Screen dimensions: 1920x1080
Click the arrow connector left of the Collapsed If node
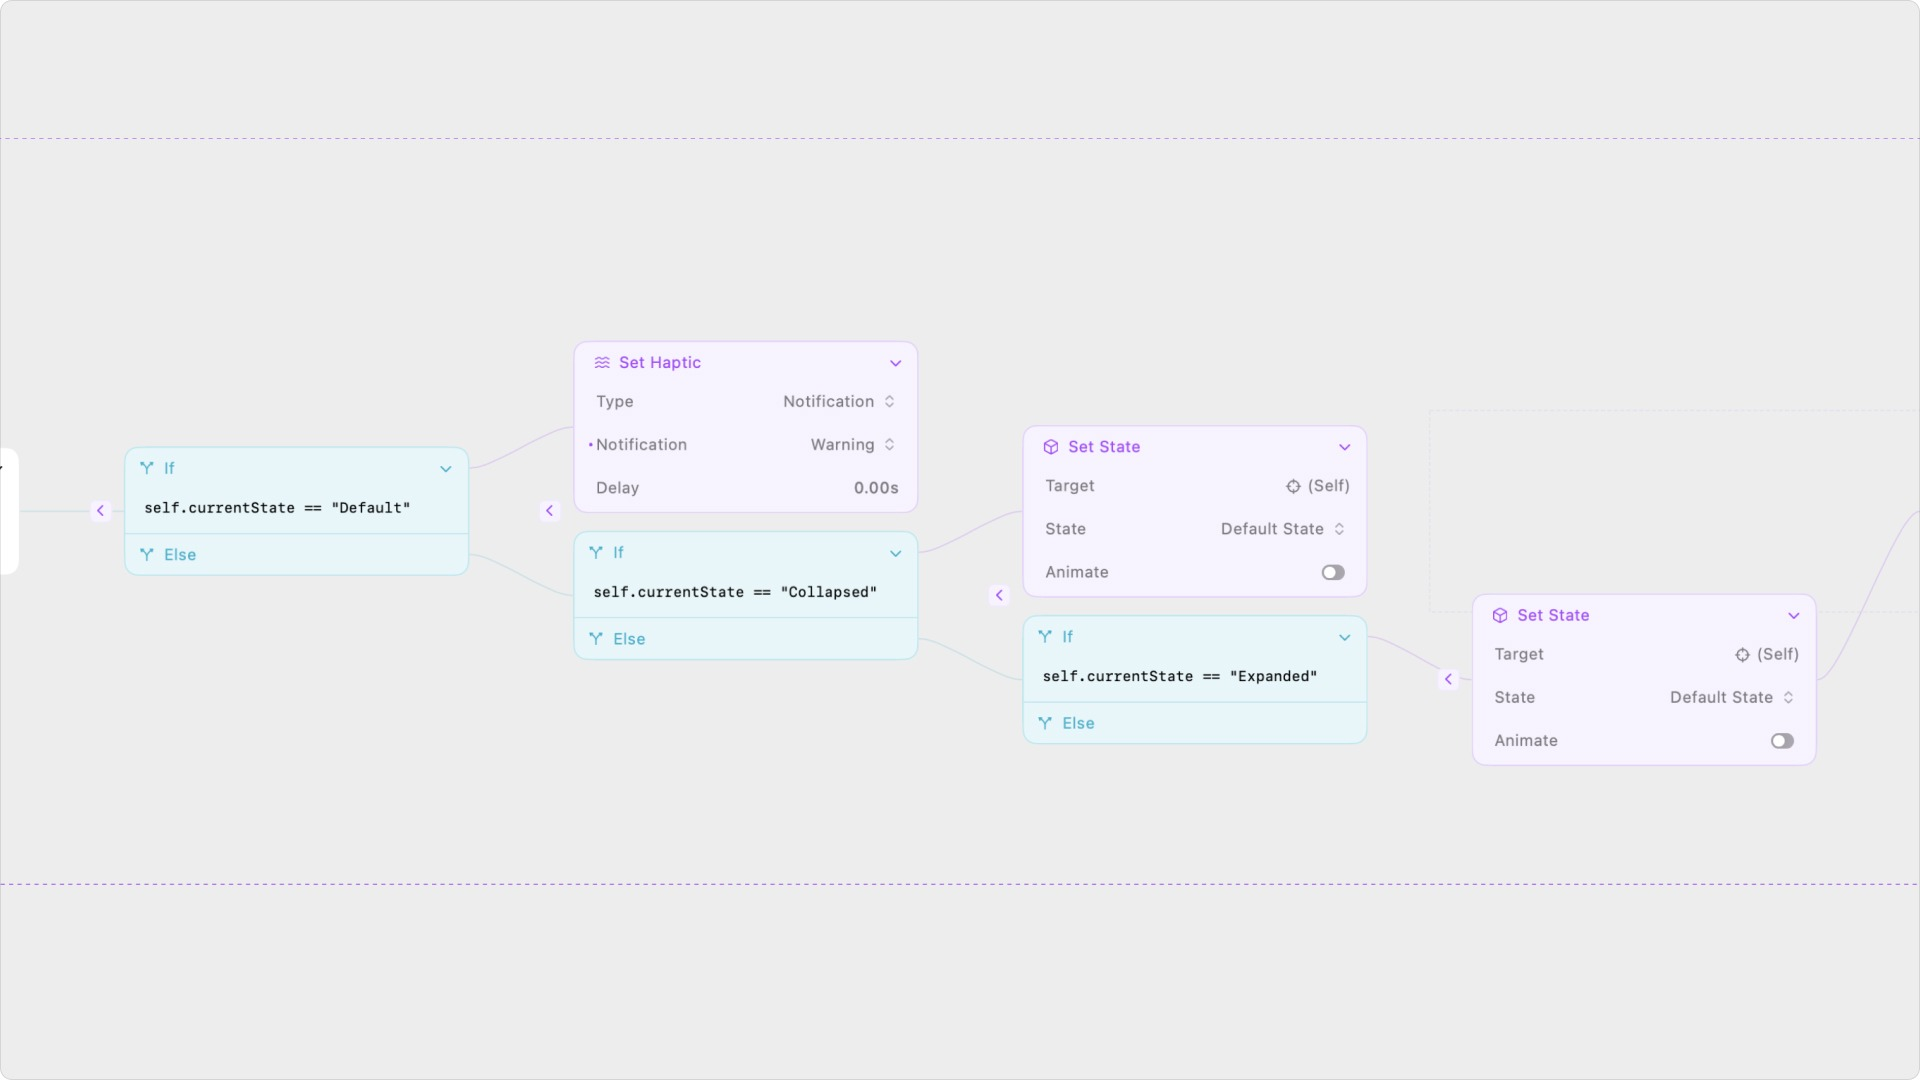tap(549, 511)
